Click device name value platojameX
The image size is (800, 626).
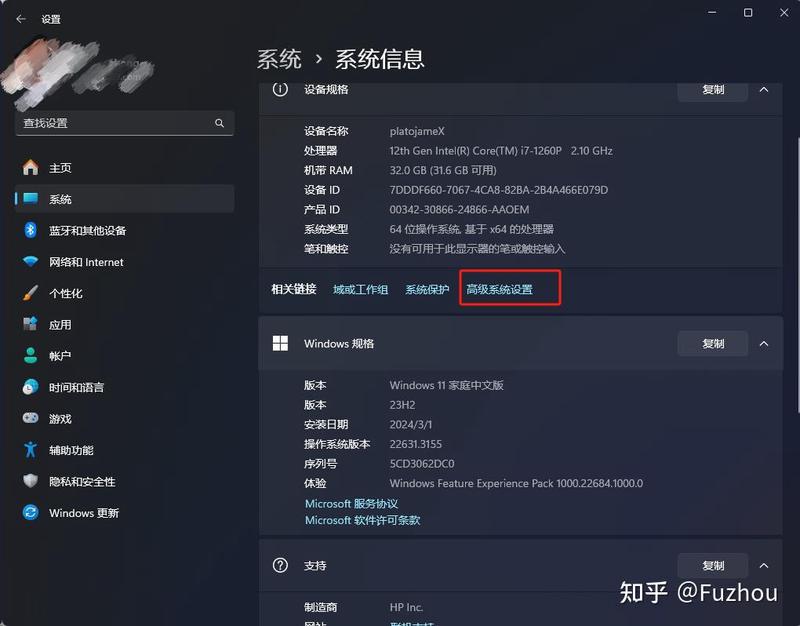tap(417, 131)
